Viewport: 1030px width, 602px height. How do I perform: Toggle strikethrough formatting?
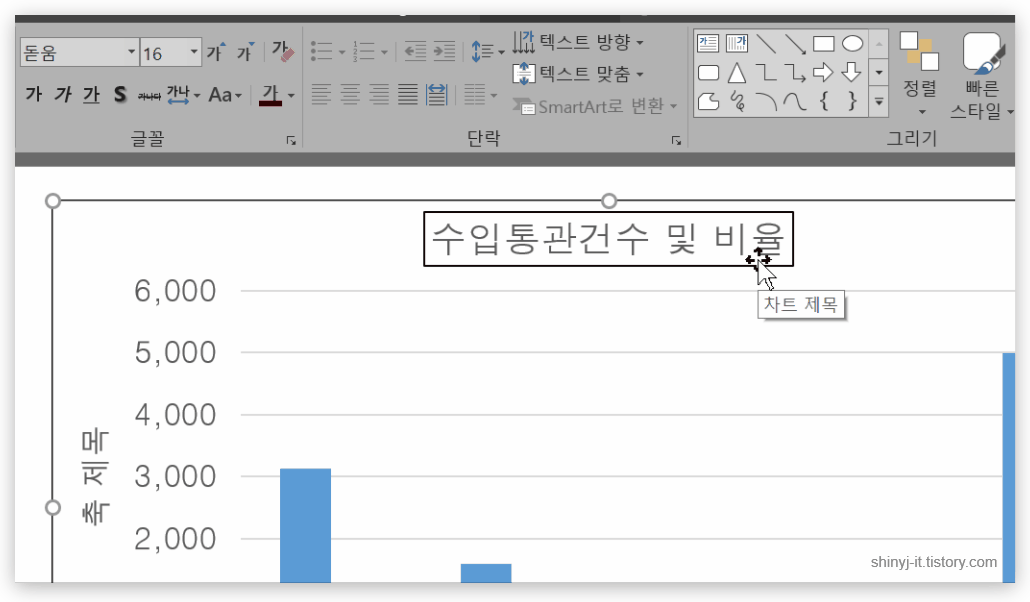tap(149, 96)
